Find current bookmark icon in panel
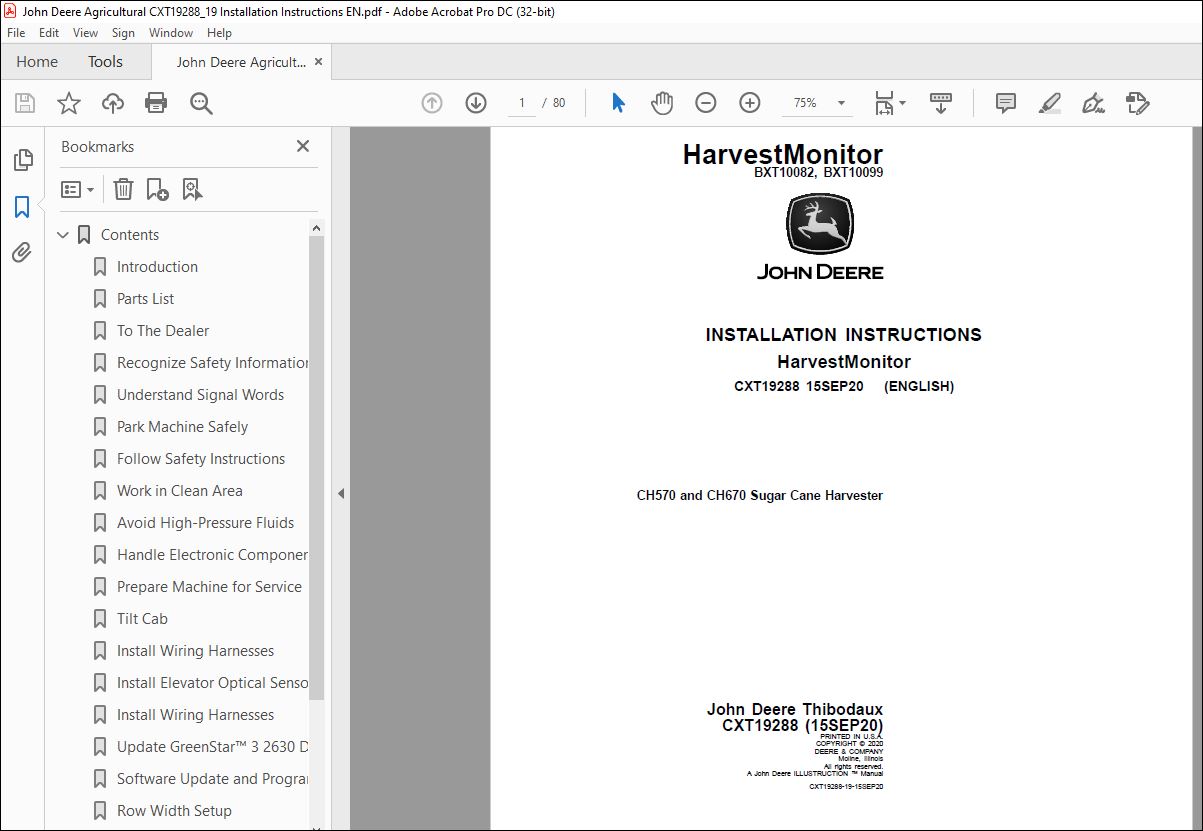Image resolution: width=1203 pixels, height=831 pixels. (192, 189)
